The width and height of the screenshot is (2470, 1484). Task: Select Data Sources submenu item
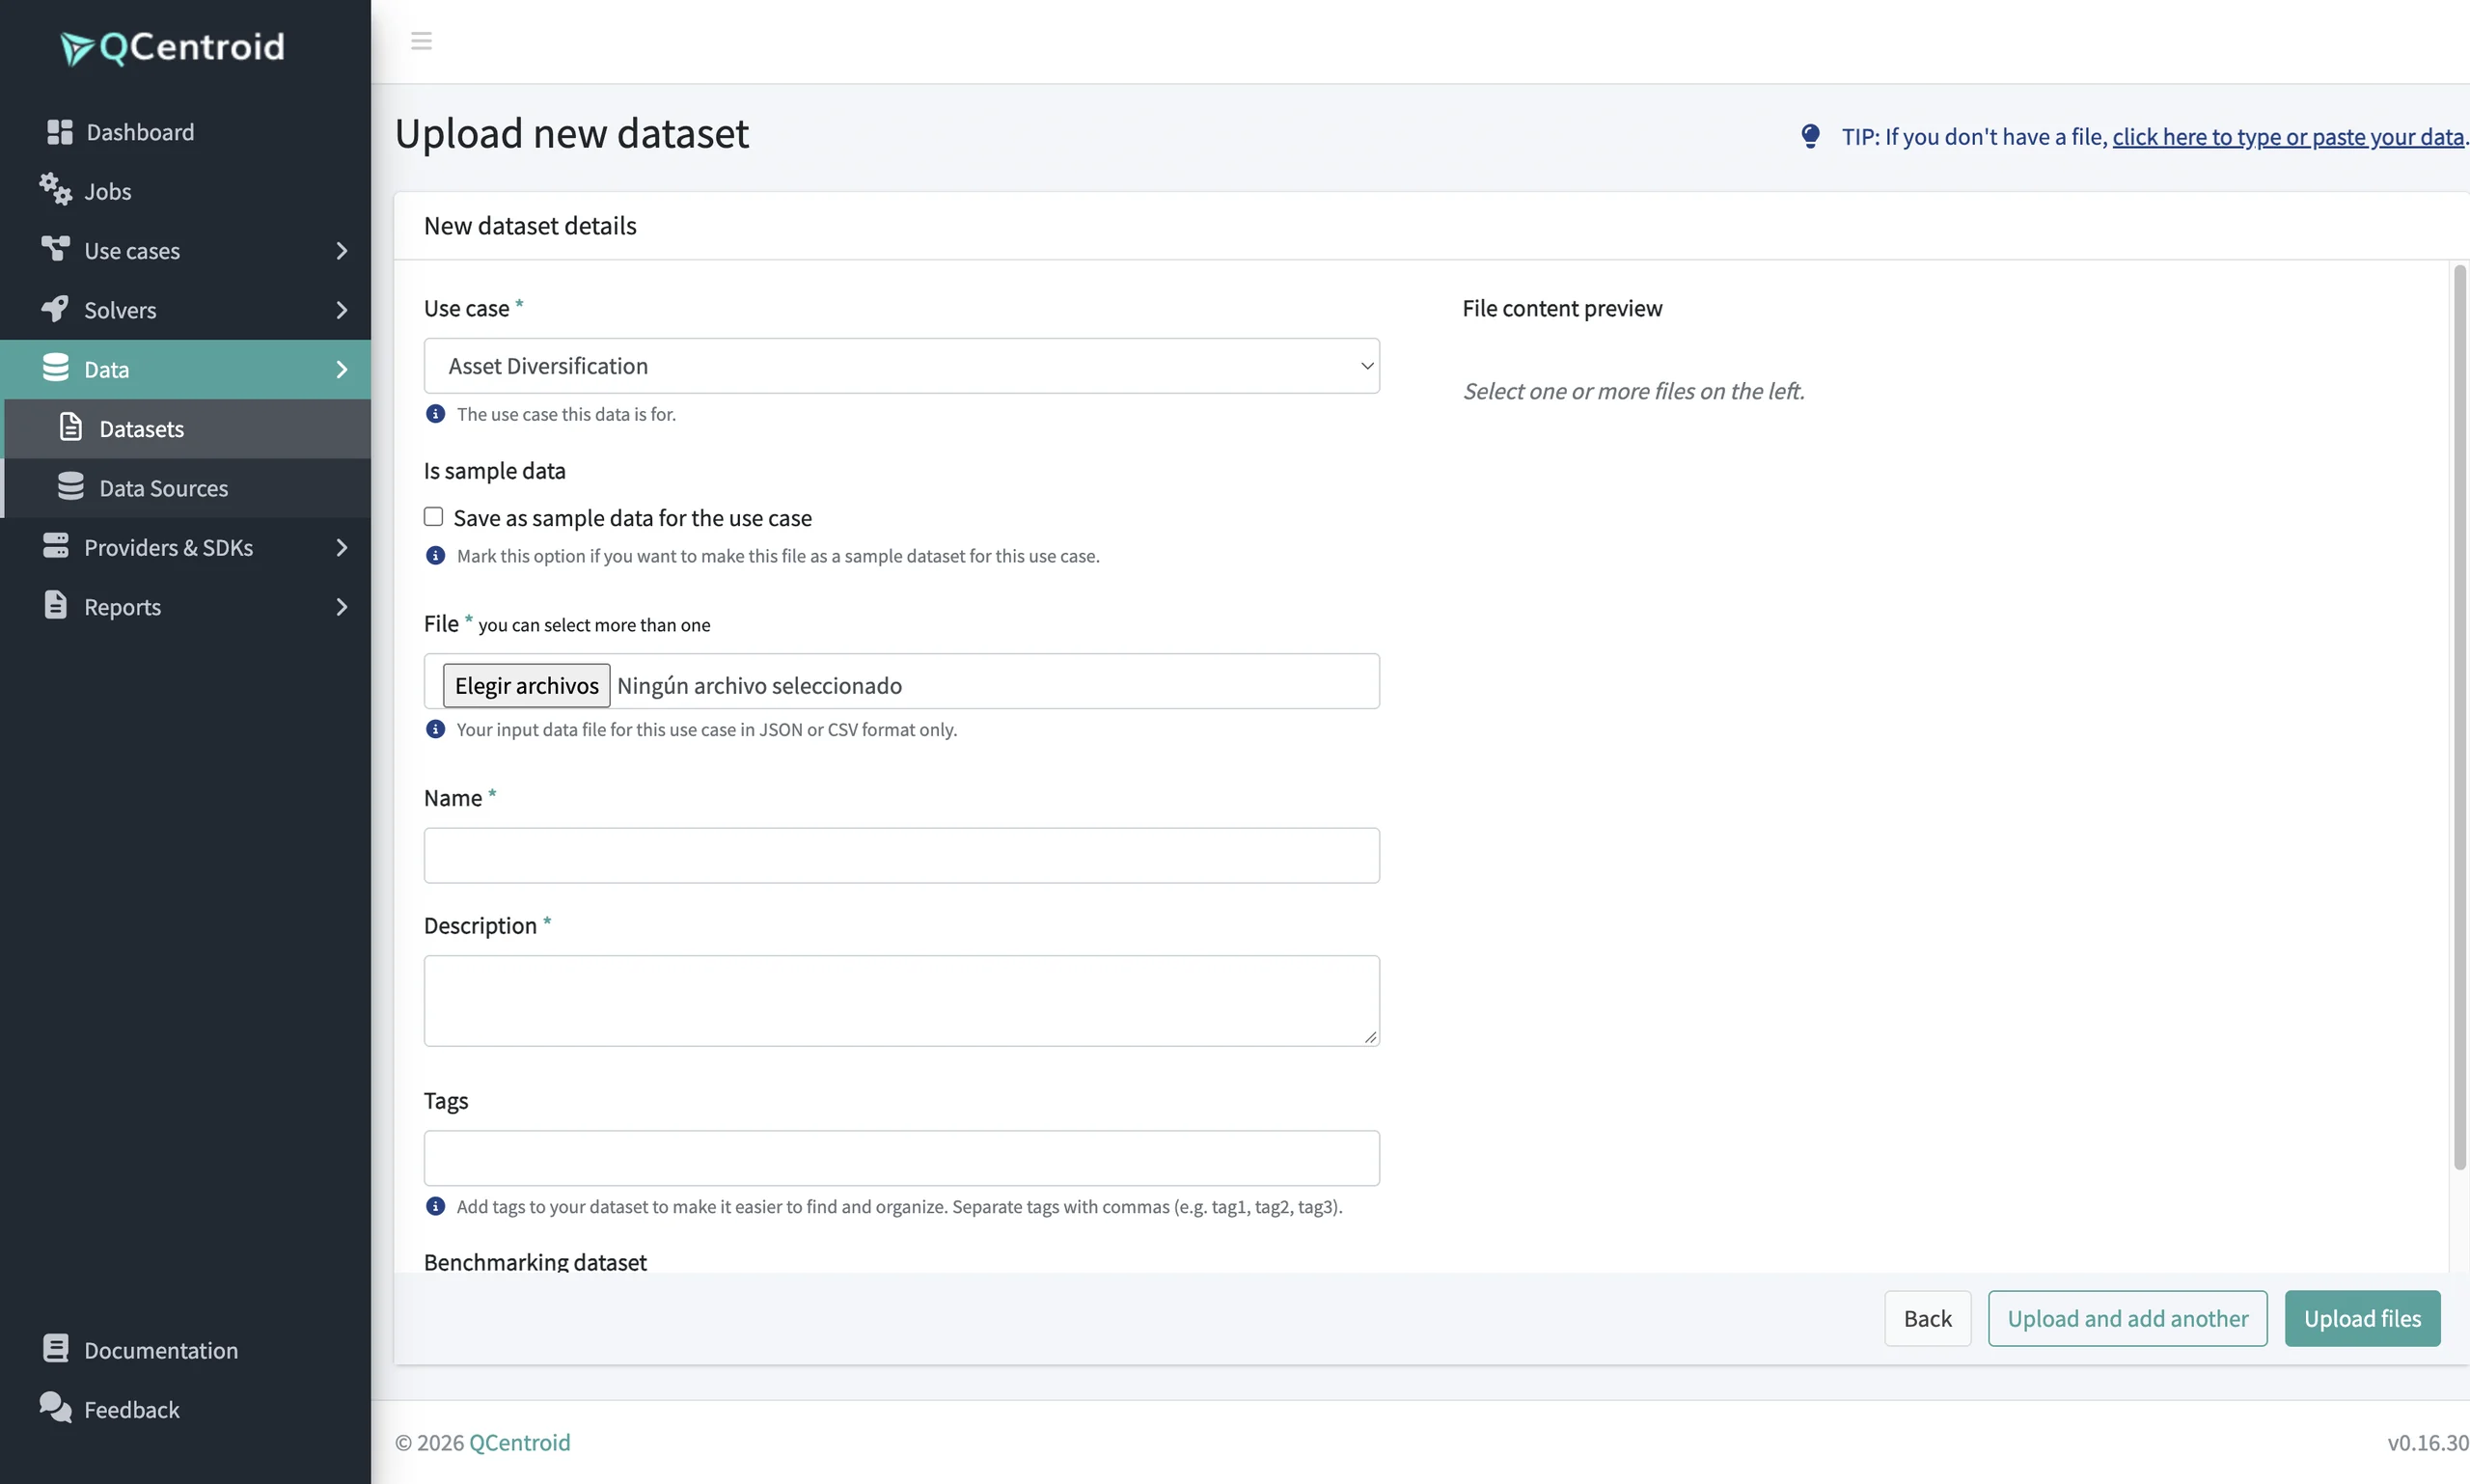point(188,488)
